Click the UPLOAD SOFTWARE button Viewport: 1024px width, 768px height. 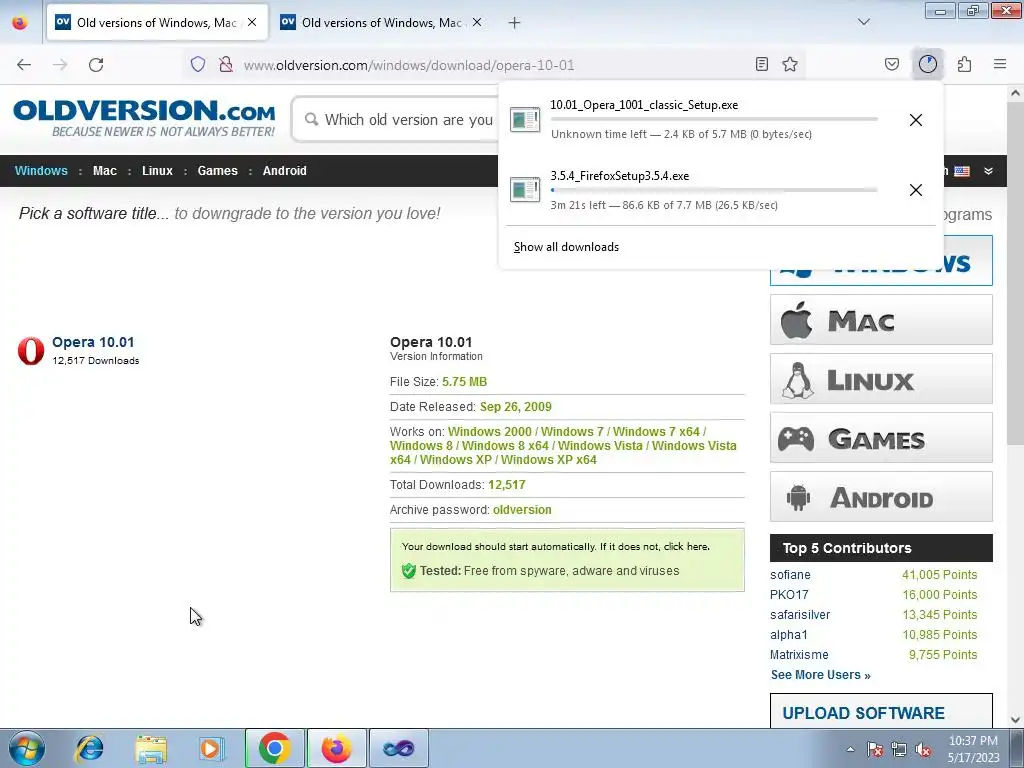(x=881, y=711)
